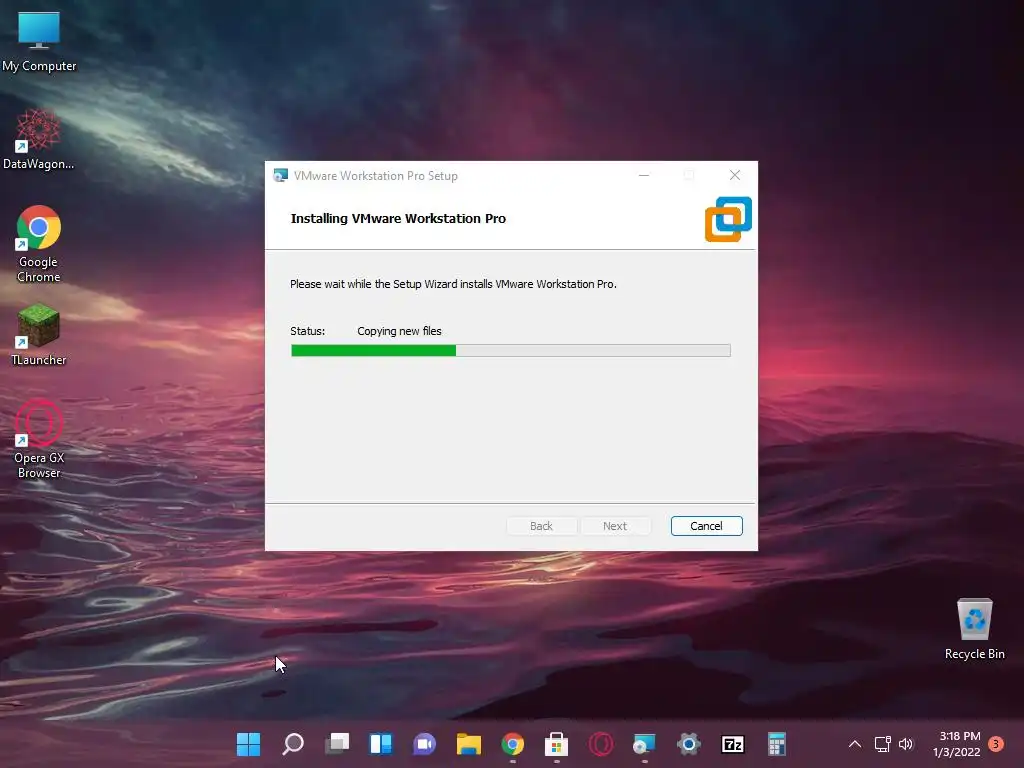The width and height of the screenshot is (1024, 768).
Task: Open the volume tray icon
Action: [906, 744]
